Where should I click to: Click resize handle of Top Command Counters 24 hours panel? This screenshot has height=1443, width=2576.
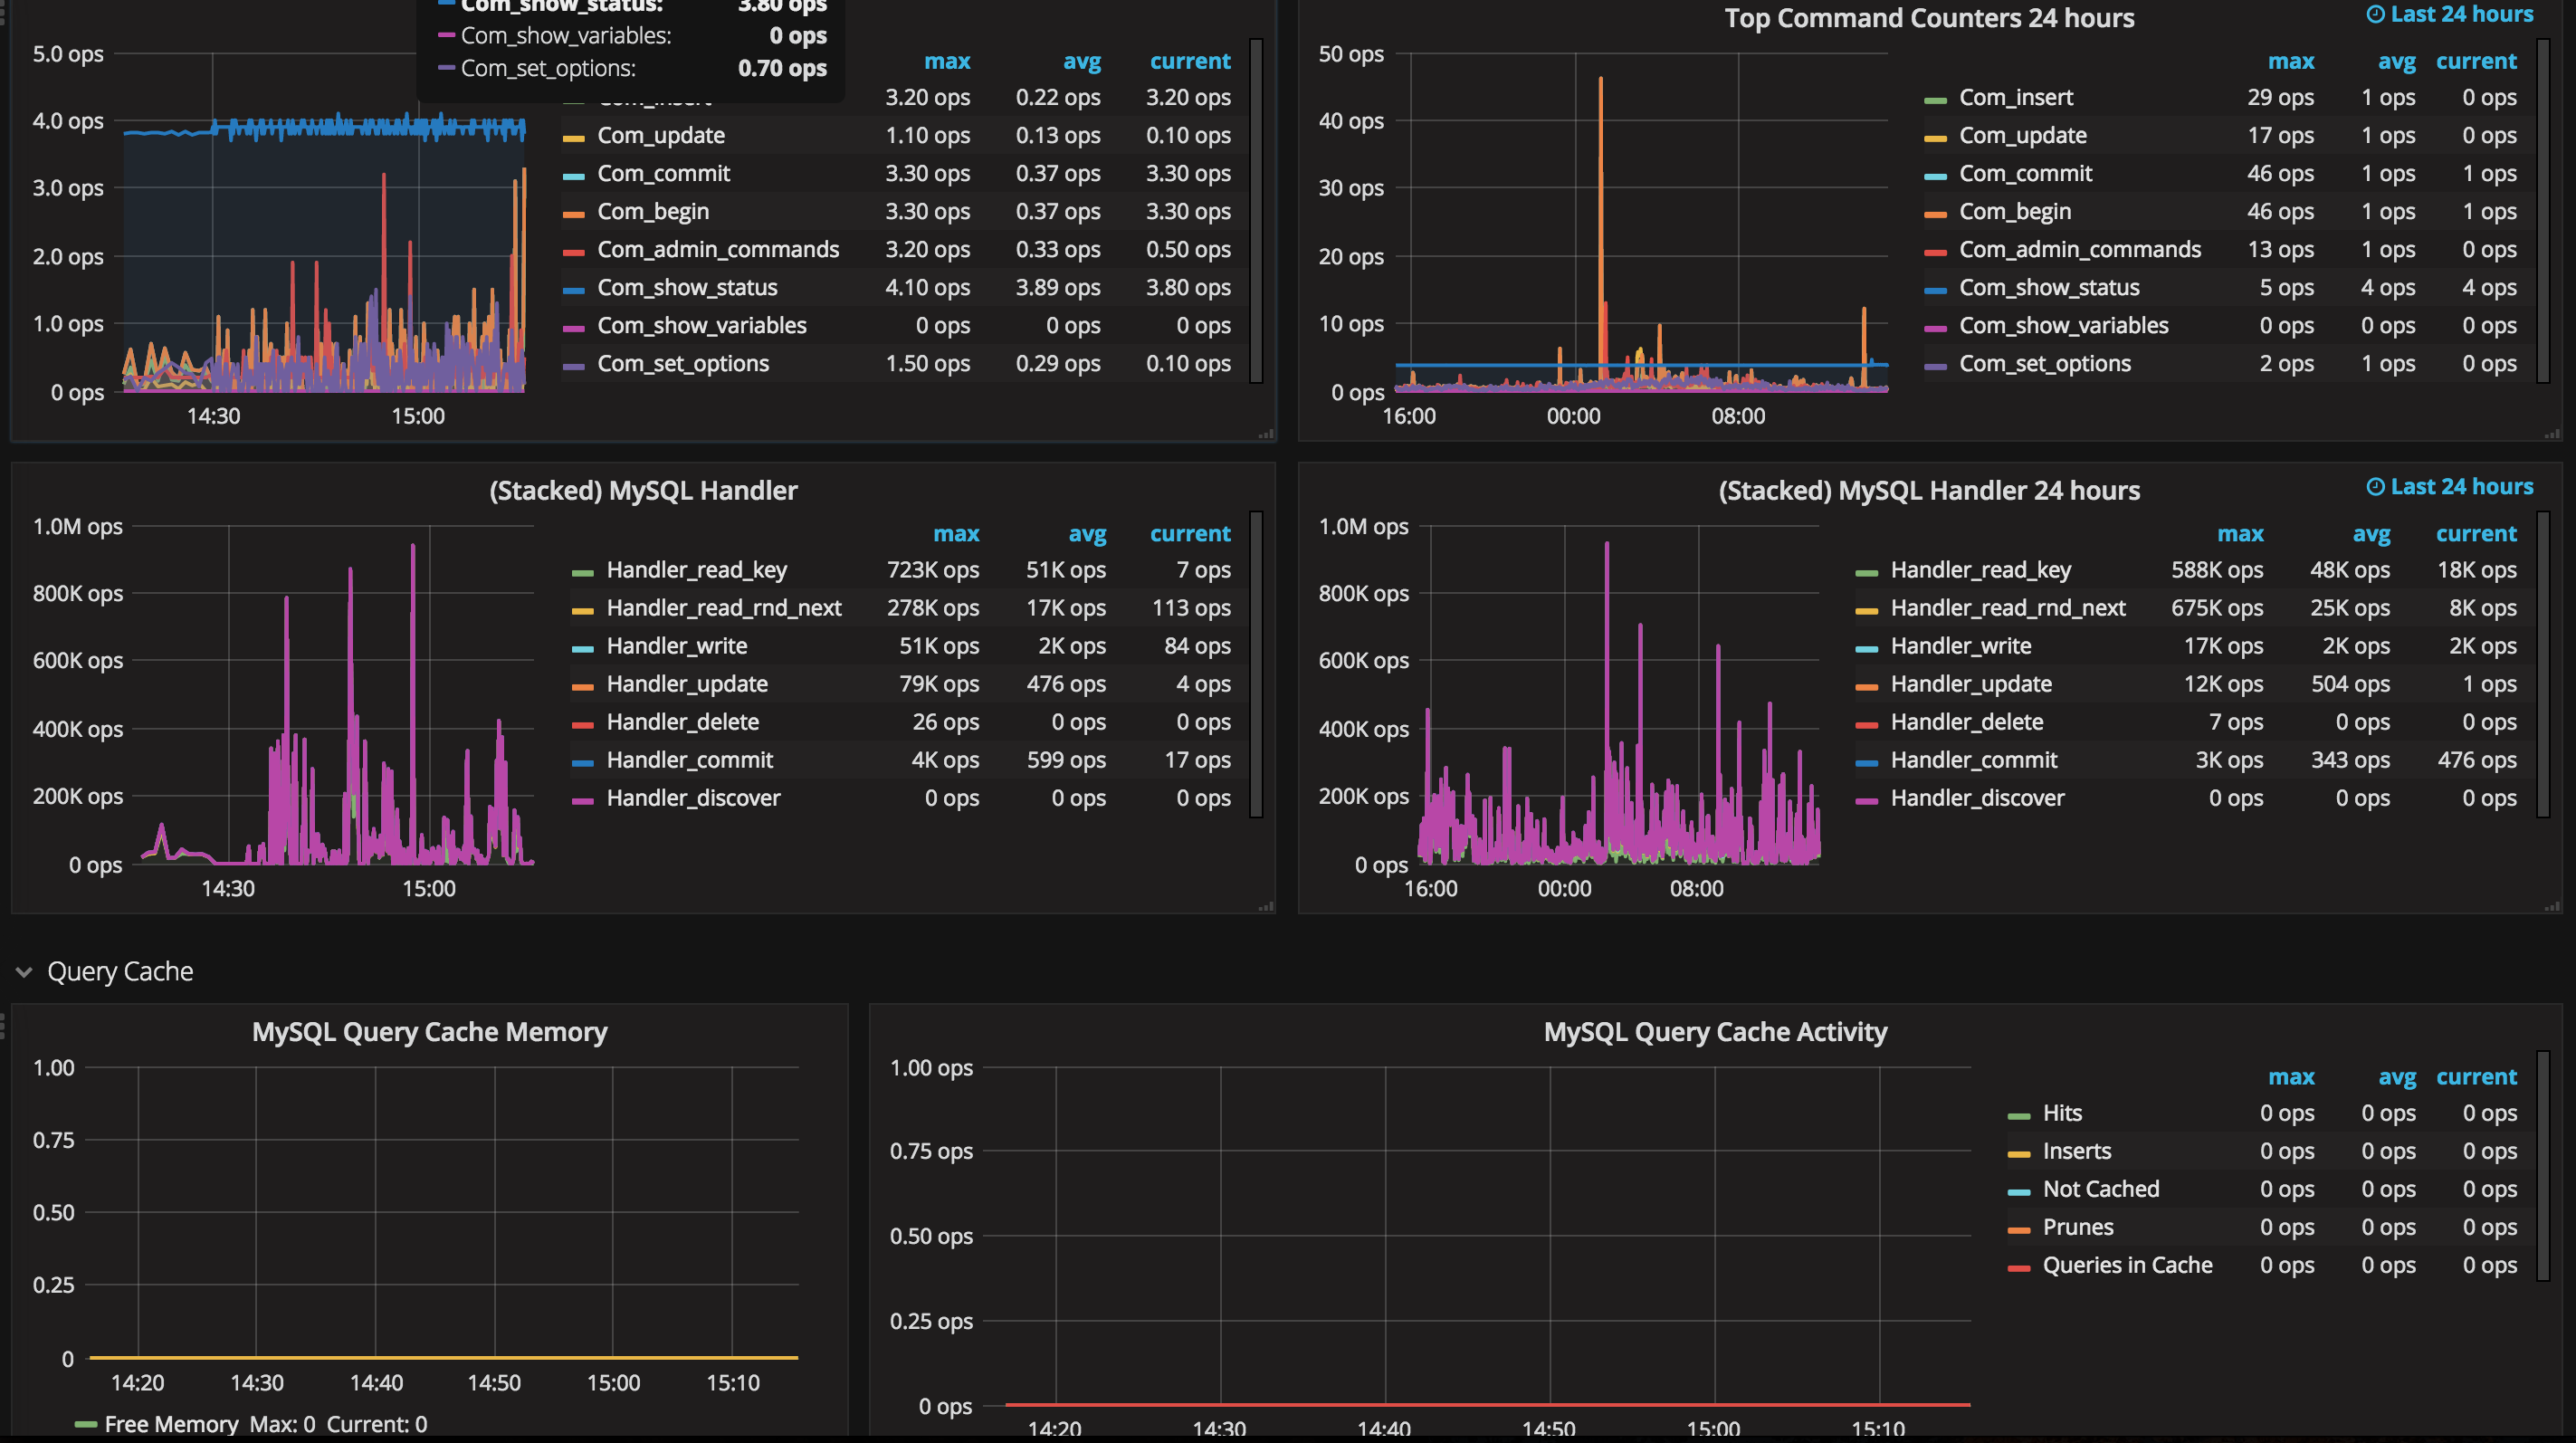pos(2551,434)
